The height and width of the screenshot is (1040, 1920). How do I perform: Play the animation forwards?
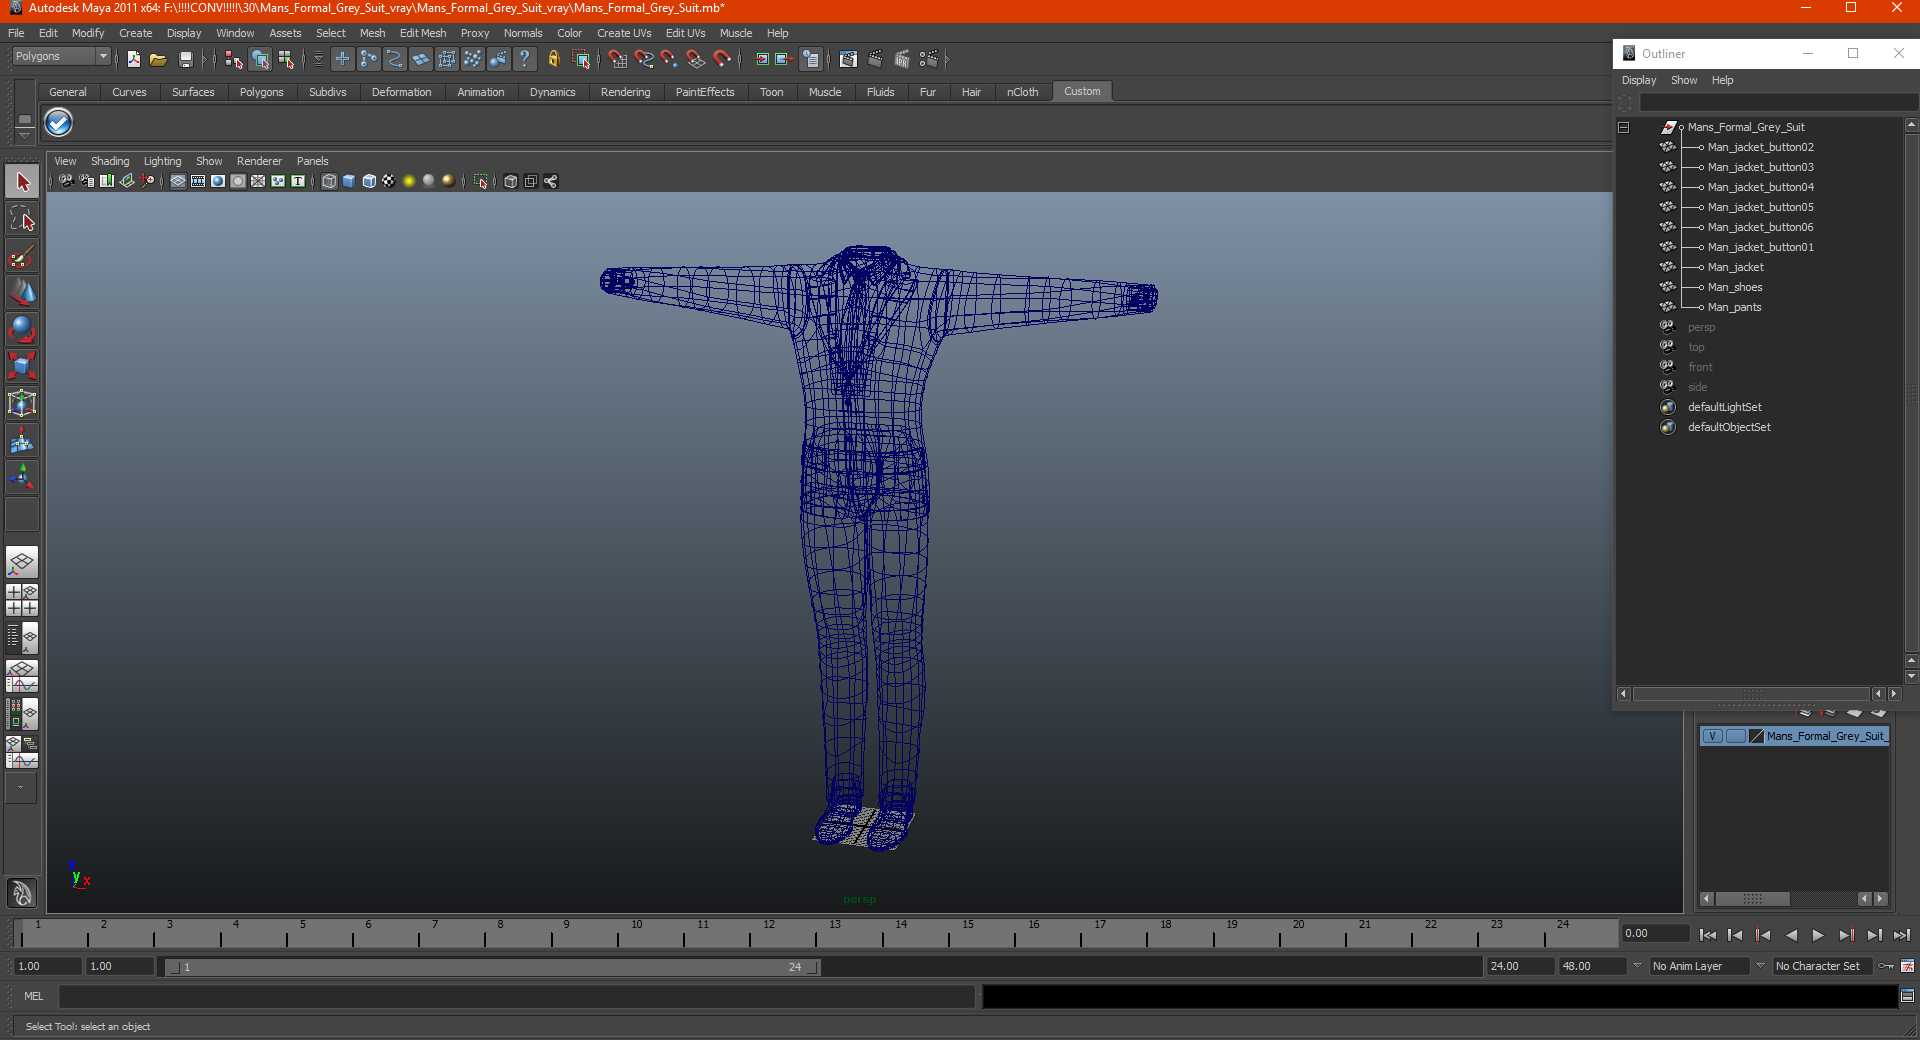(x=1818, y=935)
